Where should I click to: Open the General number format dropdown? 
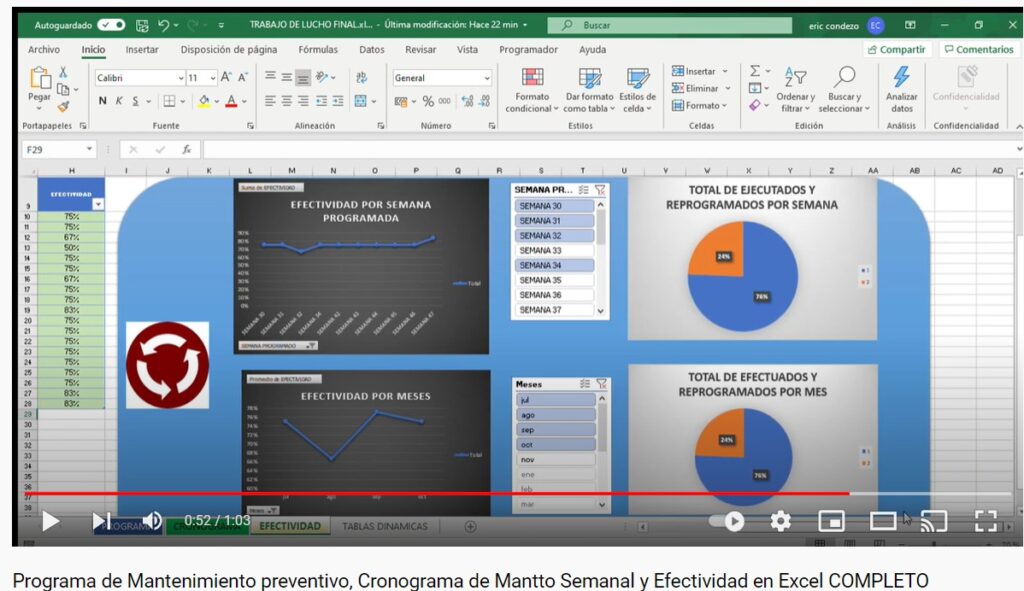click(487, 78)
